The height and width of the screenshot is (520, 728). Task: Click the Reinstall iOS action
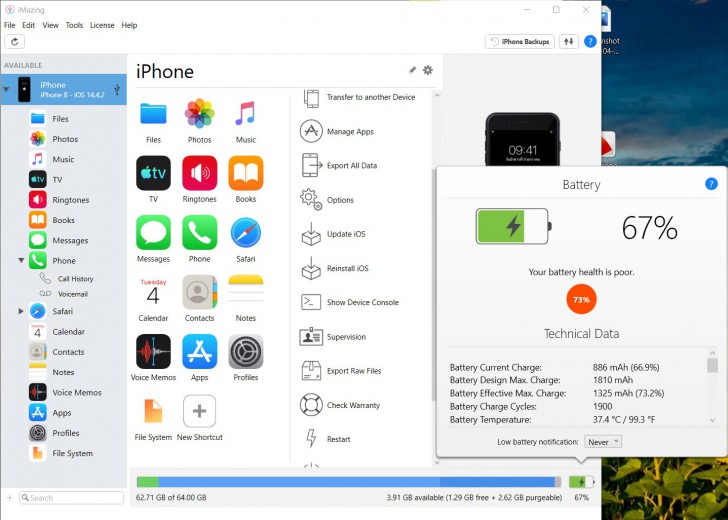334,268
